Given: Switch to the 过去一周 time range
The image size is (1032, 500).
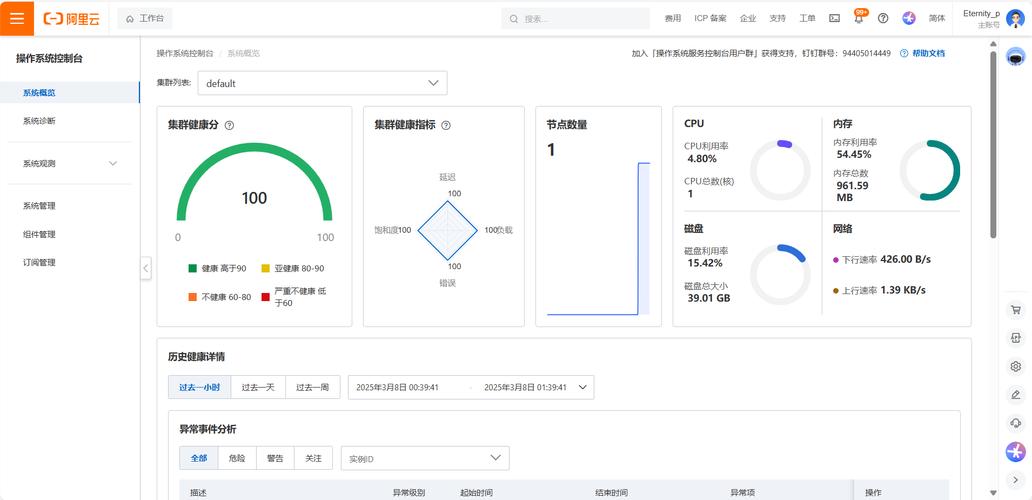Looking at the screenshot, I should point(313,387).
